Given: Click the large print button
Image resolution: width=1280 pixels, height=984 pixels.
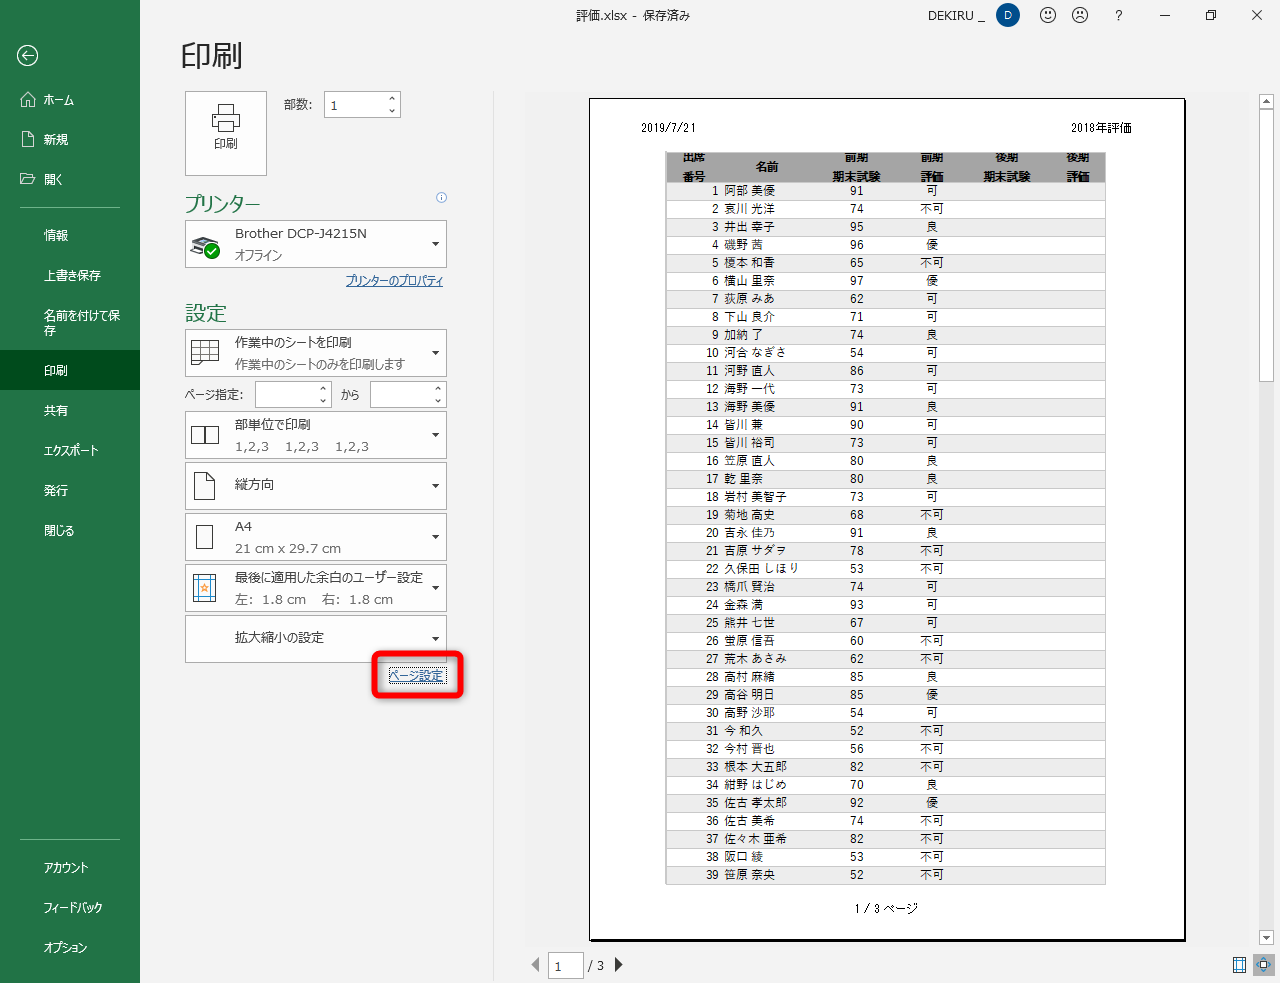Looking at the screenshot, I should [226, 133].
